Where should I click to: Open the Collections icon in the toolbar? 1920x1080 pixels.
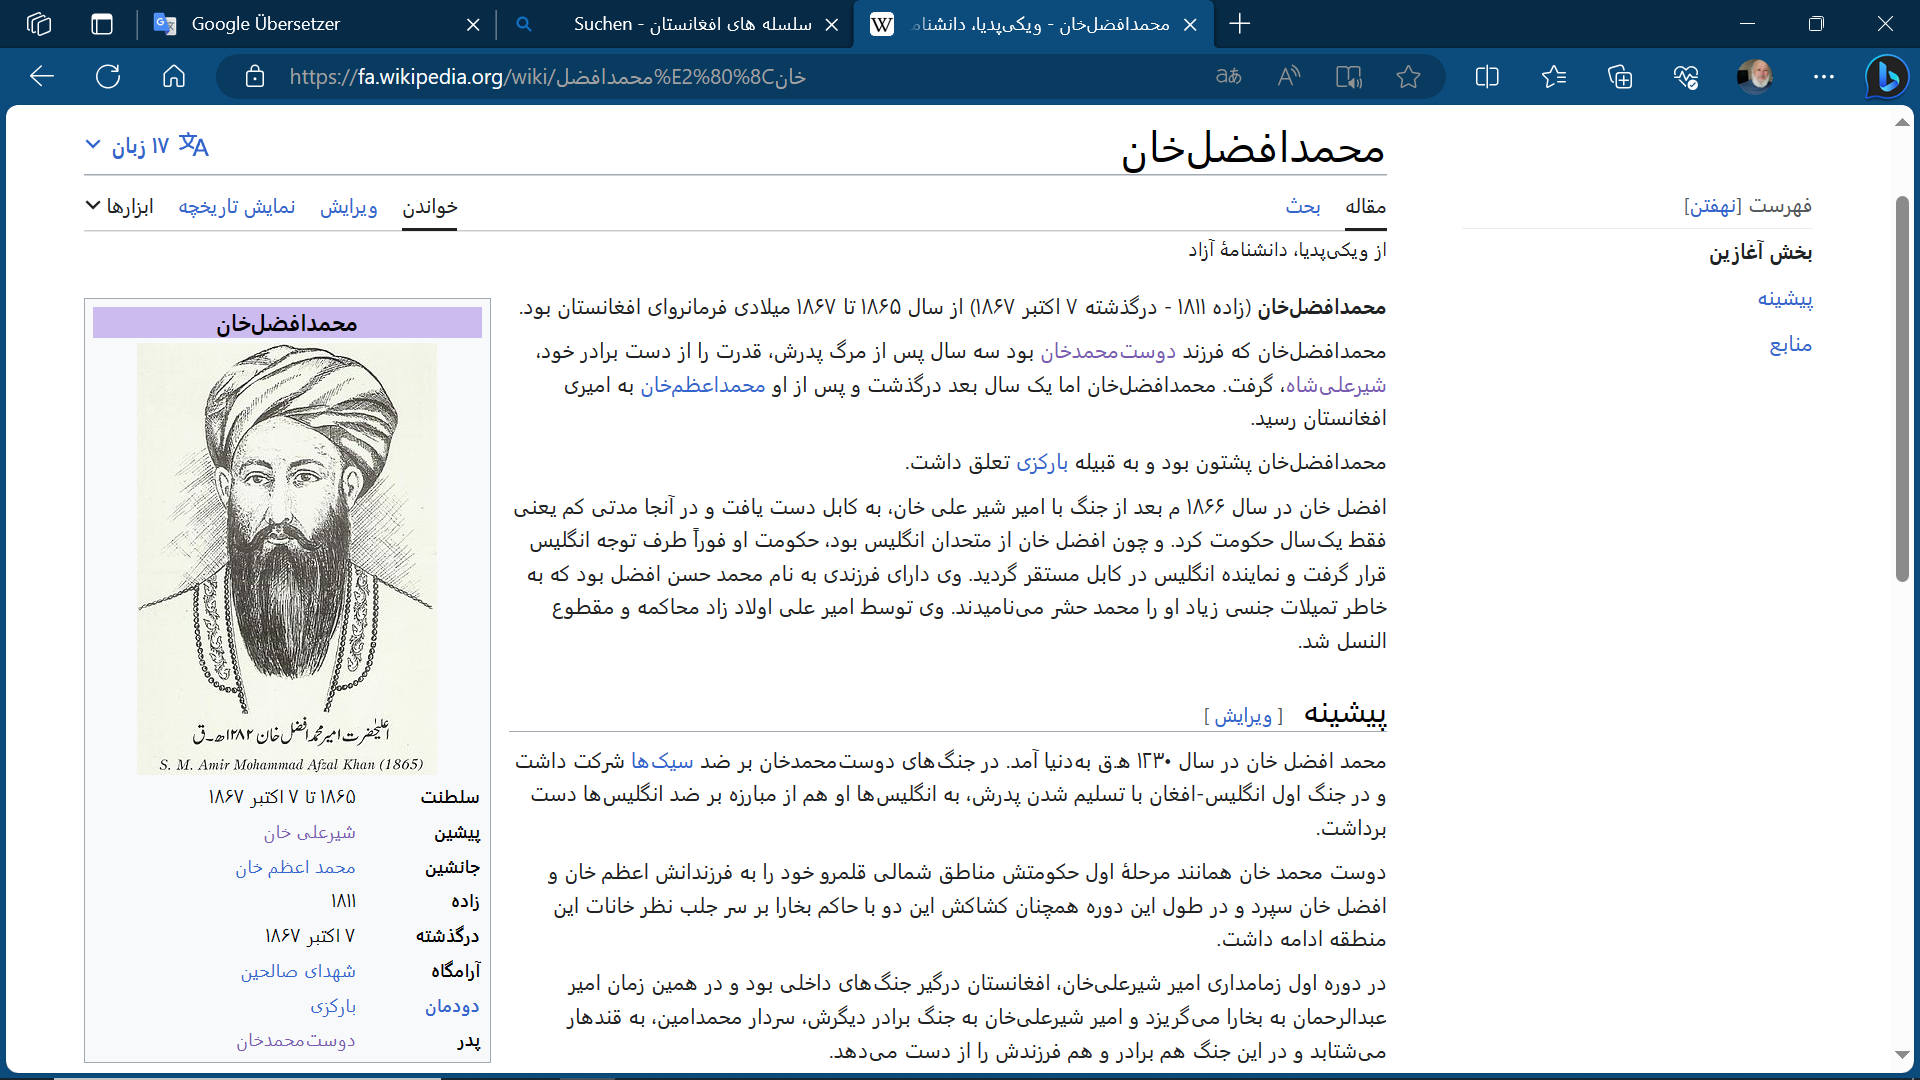[1620, 76]
